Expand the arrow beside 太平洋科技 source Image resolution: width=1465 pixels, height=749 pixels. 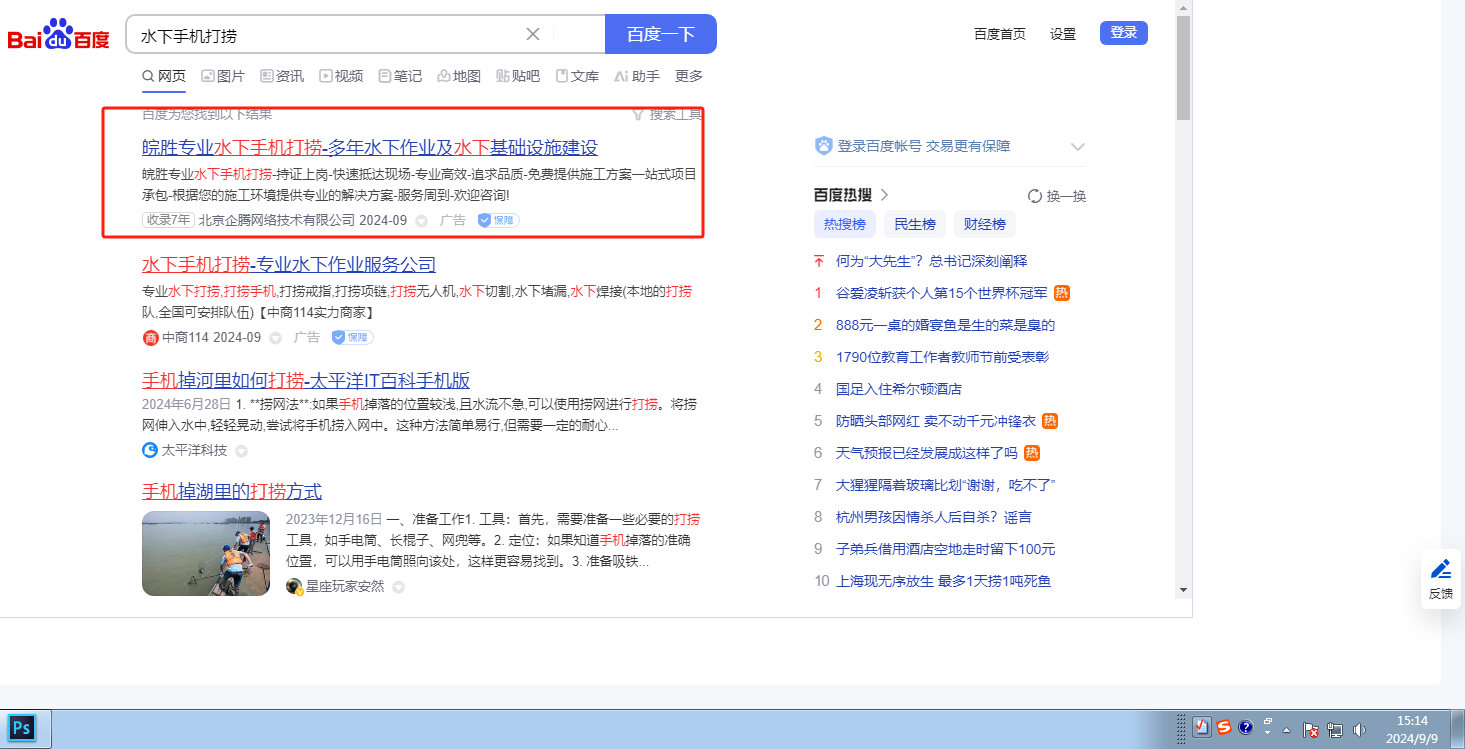tap(241, 451)
